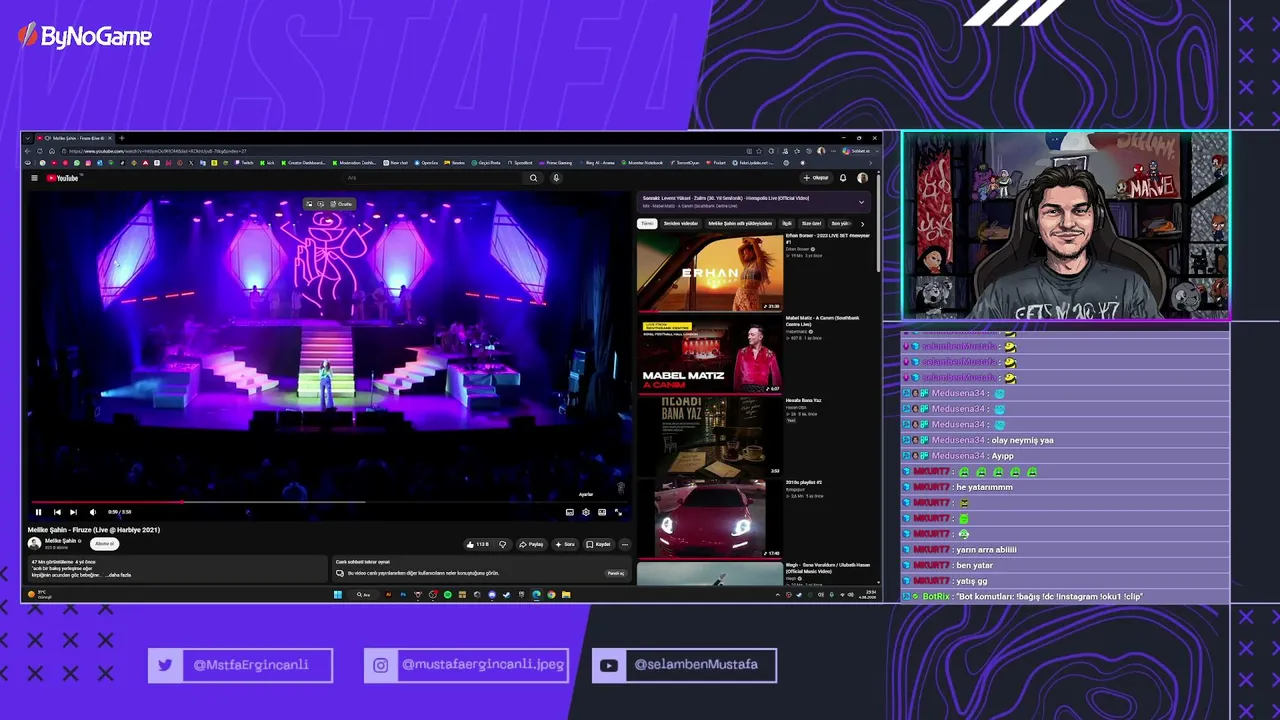Open live chat replay Paneli aç

click(616, 573)
